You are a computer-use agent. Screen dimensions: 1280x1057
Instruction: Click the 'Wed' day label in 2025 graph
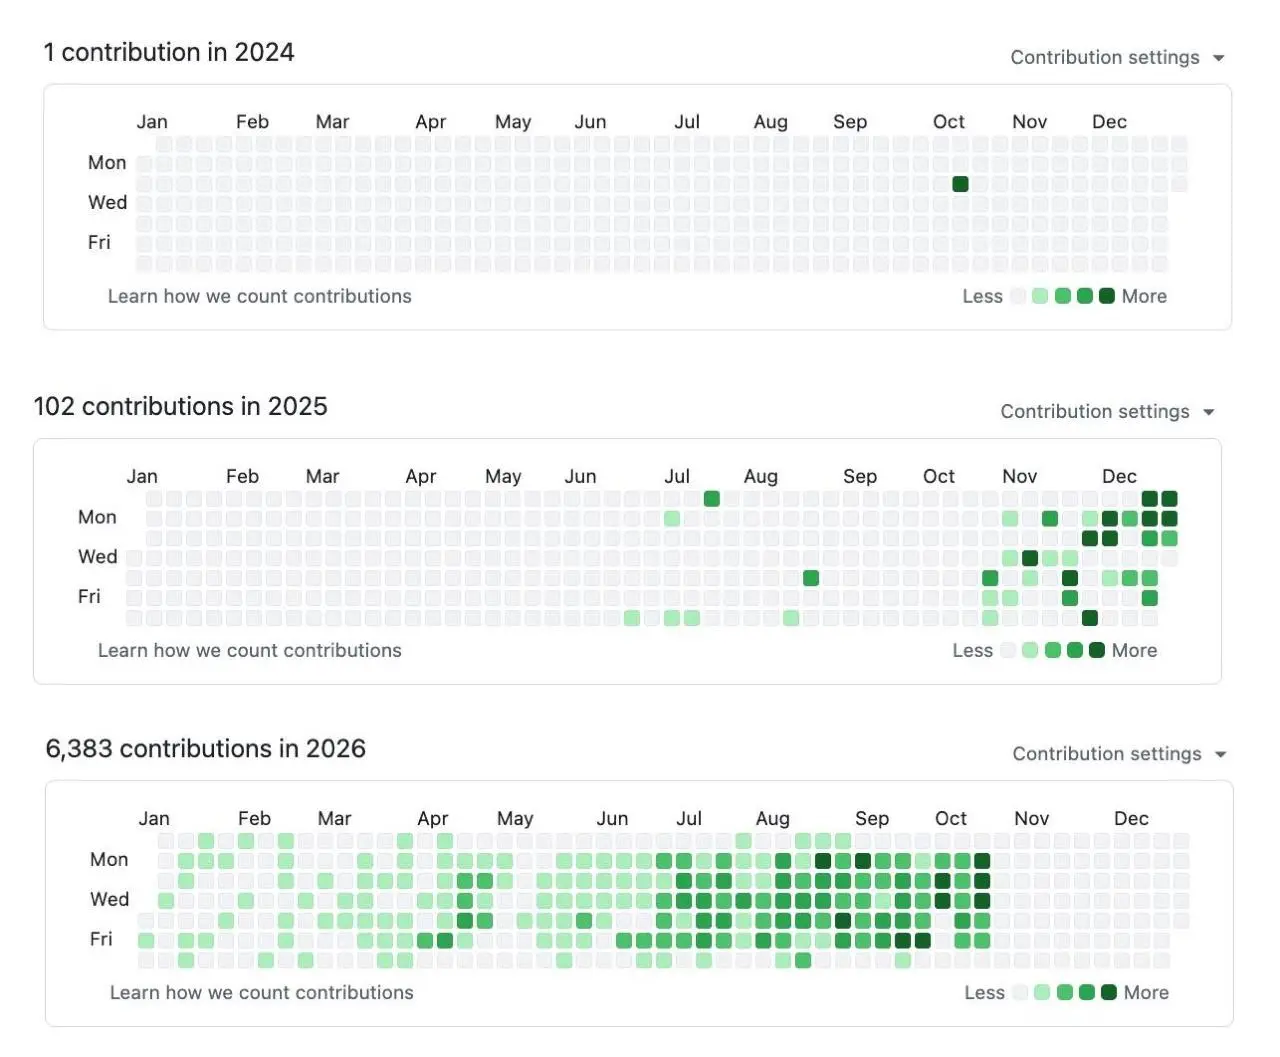click(x=98, y=556)
